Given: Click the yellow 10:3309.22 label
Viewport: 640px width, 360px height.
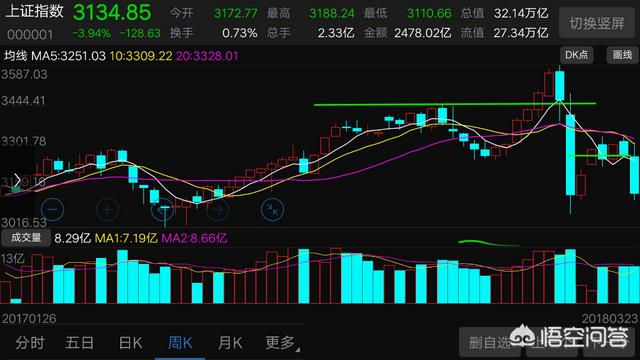Looking at the screenshot, I should point(141,56).
